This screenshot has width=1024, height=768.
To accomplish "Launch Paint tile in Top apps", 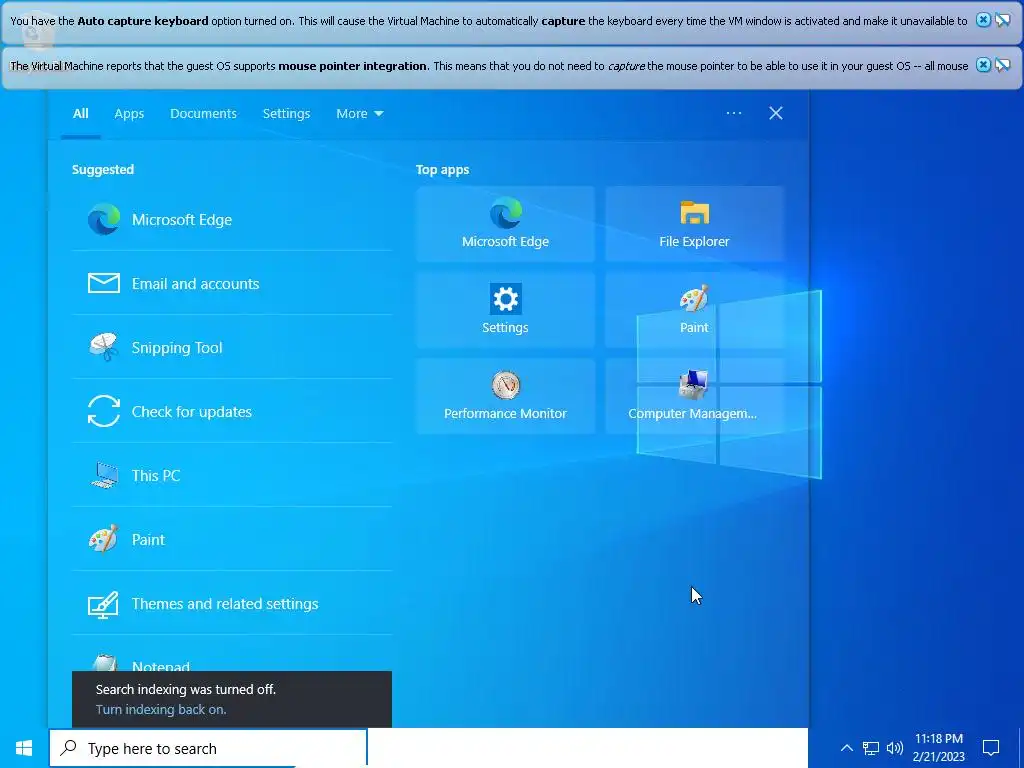I will (694, 310).
